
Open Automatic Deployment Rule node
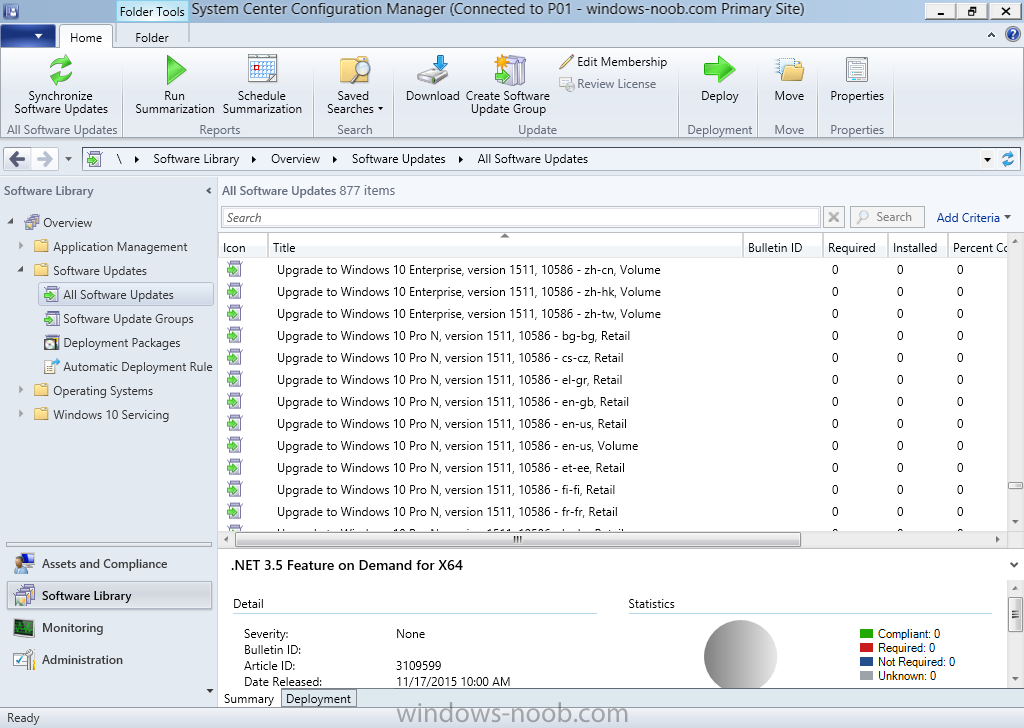click(128, 367)
